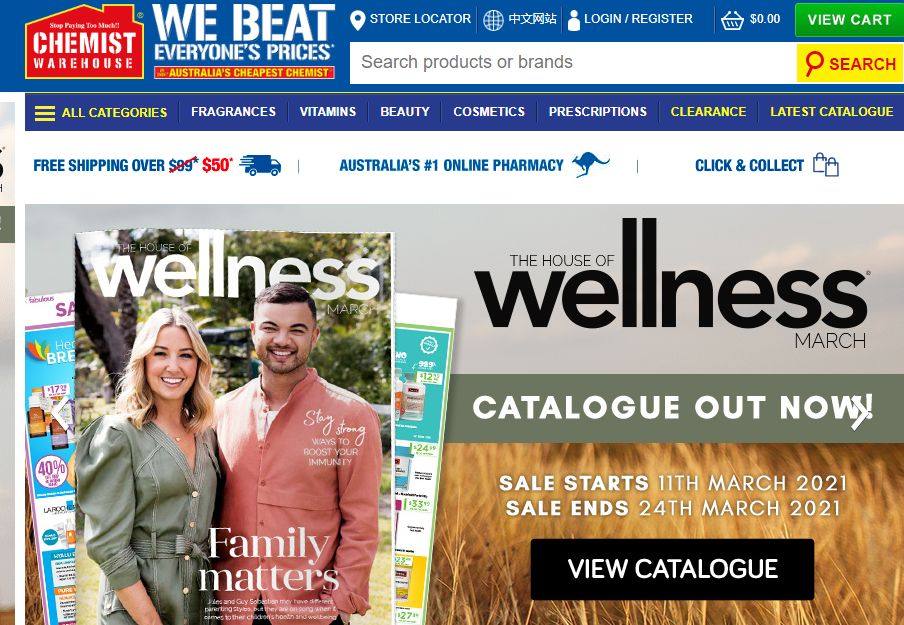904x625 pixels.
Task: Open the Clearance section
Action: click(x=708, y=112)
